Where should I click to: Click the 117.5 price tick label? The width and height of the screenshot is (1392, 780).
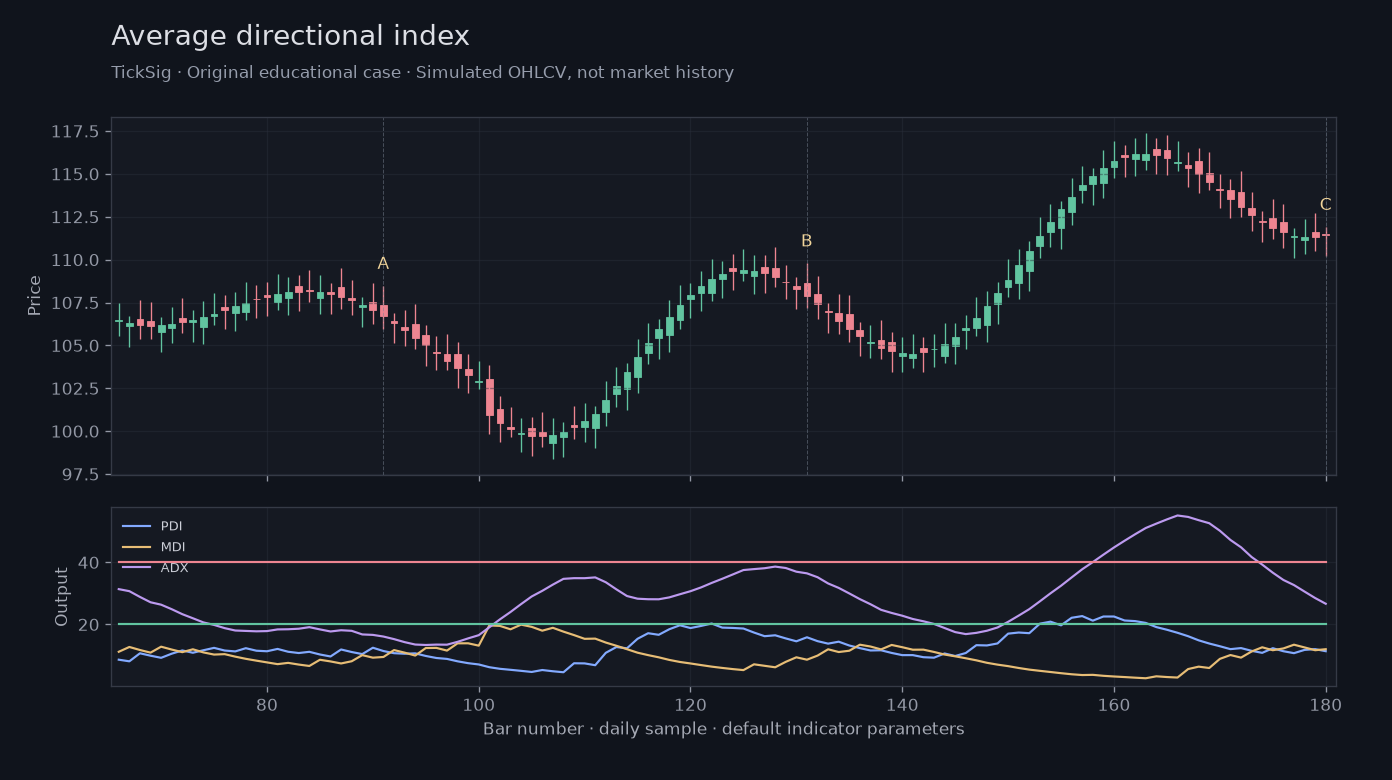[75, 132]
